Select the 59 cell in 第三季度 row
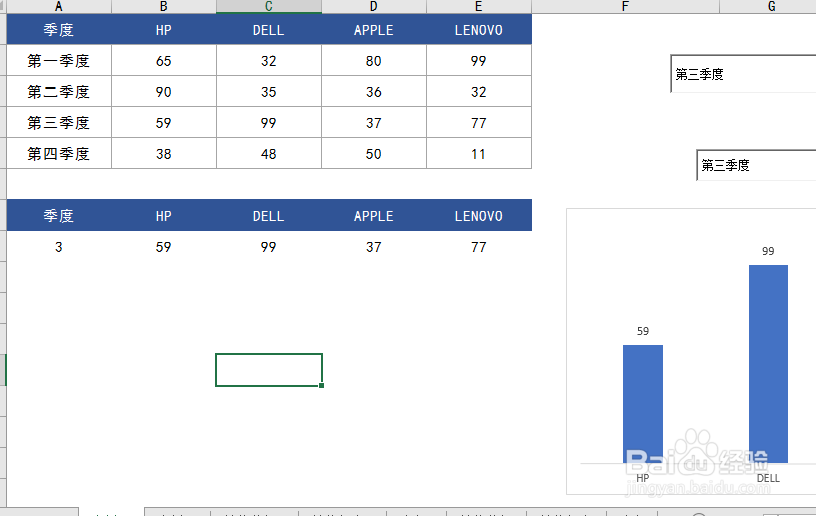The height and width of the screenshot is (516, 816). (x=163, y=123)
